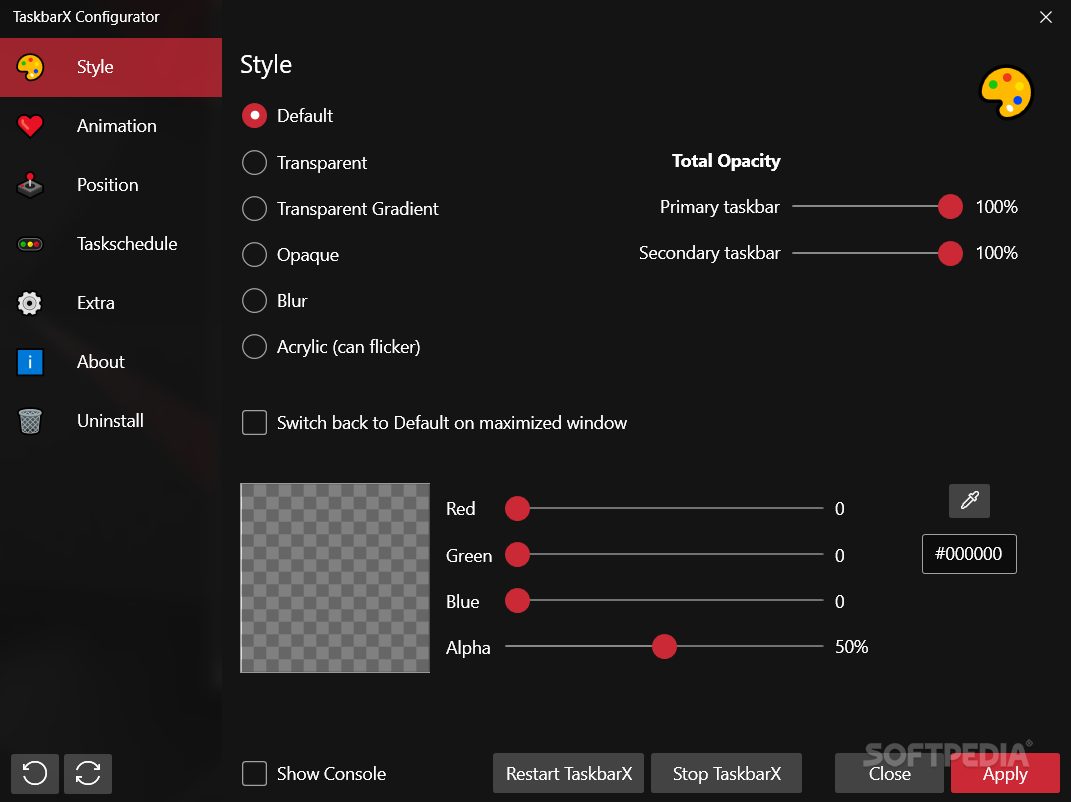This screenshot has height=802, width=1071.
Task: Click the Restart TaskbarX button
Action: click(x=568, y=773)
